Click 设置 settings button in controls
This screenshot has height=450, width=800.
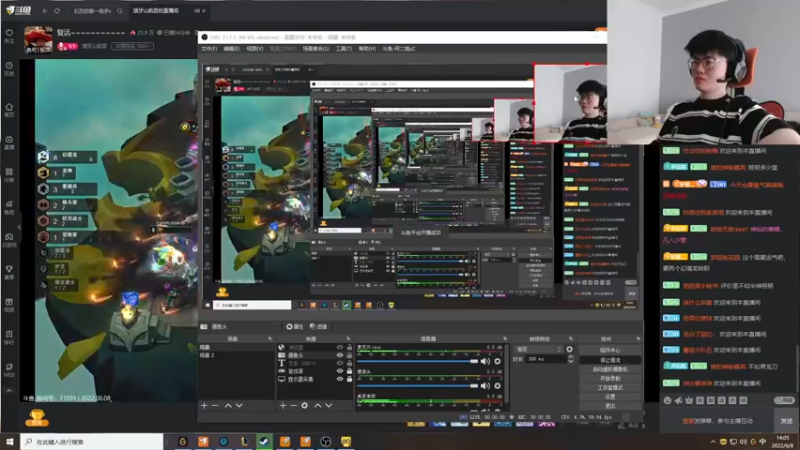point(610,396)
